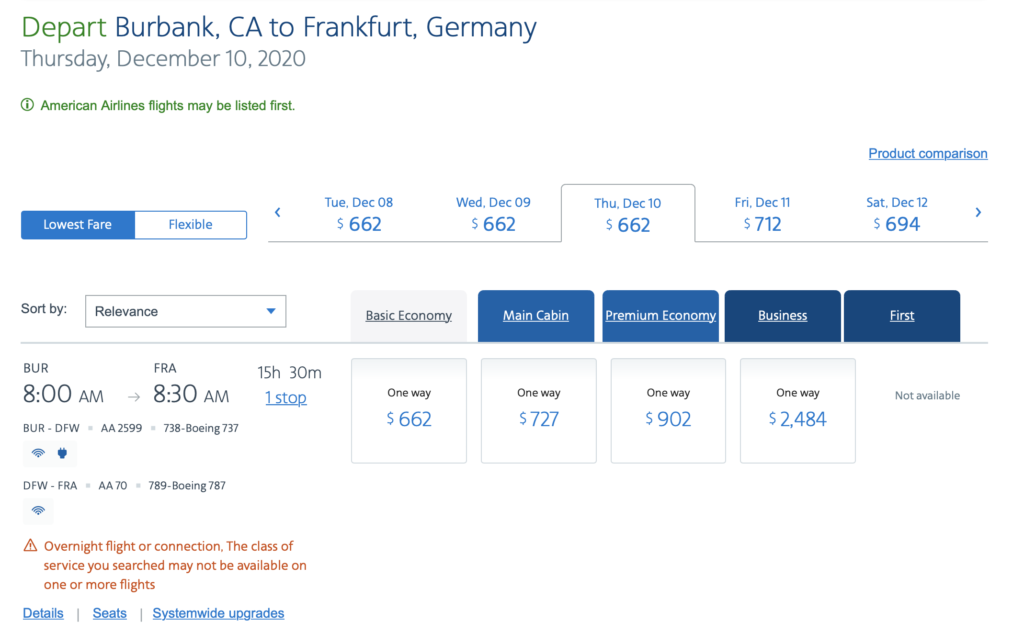
Task: Open Systemwide upgrades information
Action: click(x=218, y=613)
